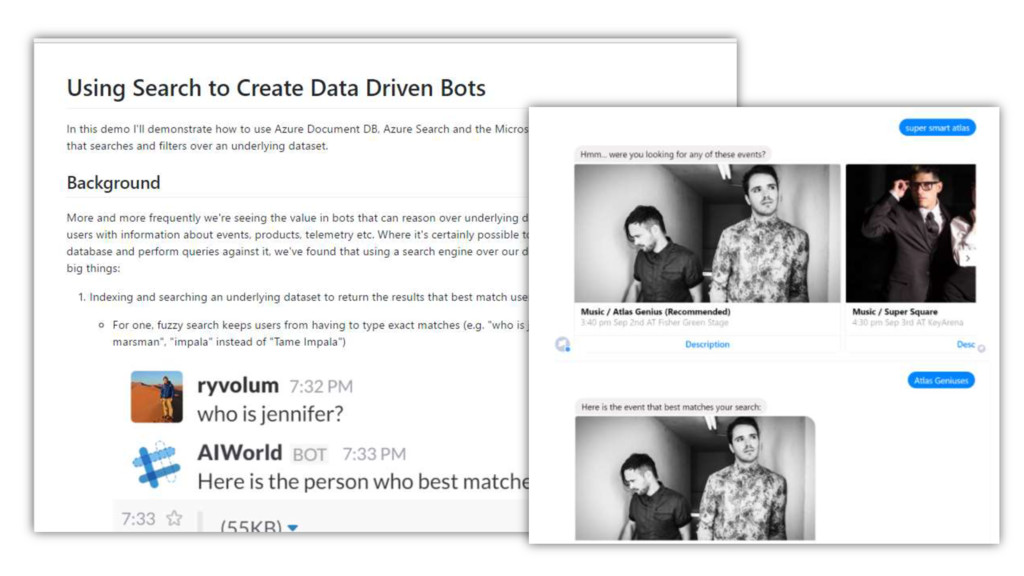Click the BOT label next to AIWorld
1024x576 pixels.
tap(310, 455)
